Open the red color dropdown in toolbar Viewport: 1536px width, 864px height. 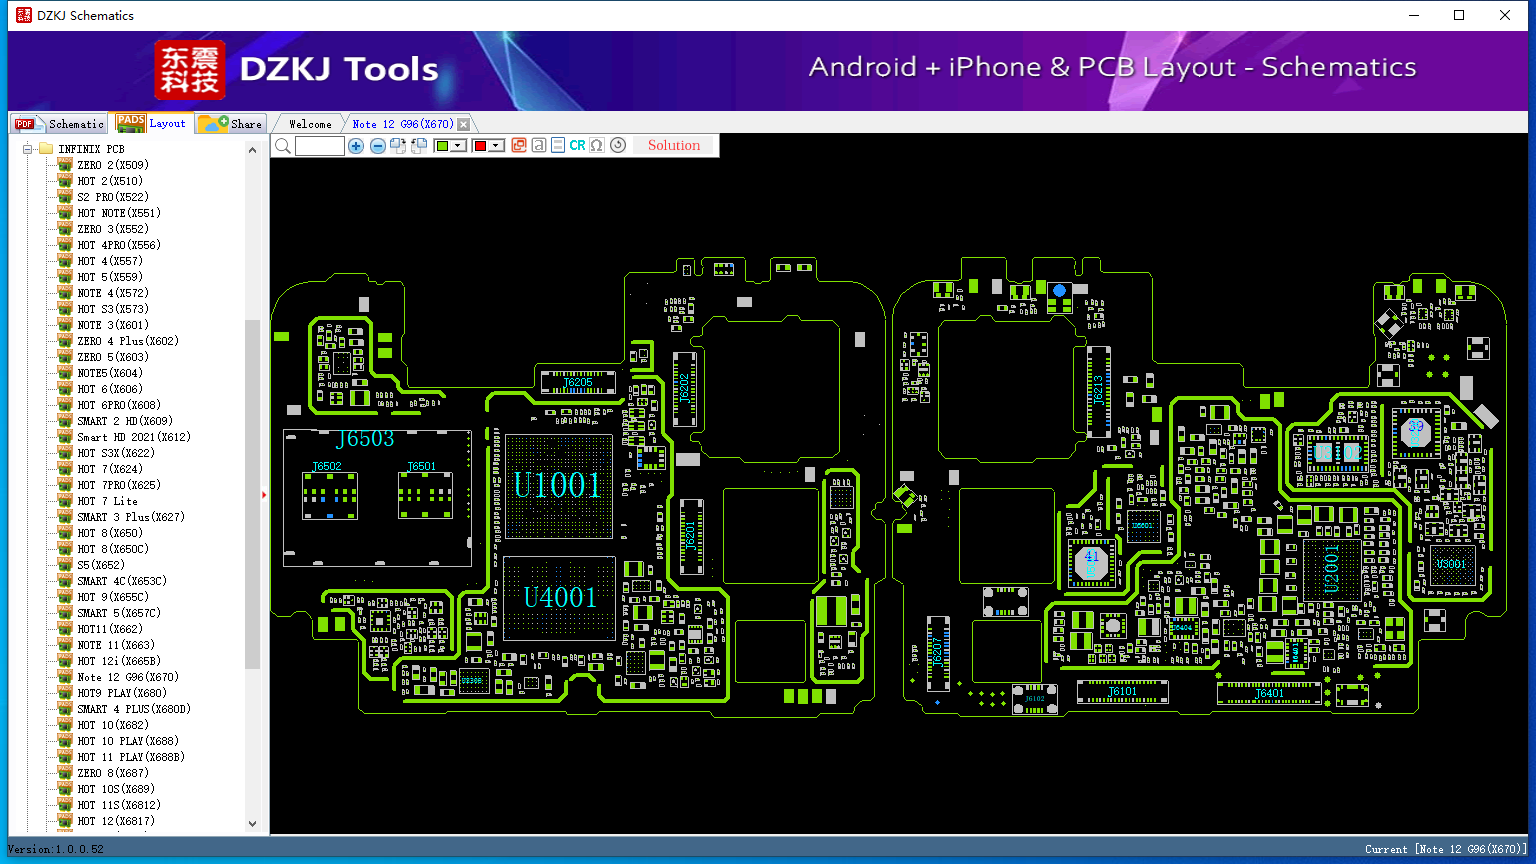tap(496, 146)
